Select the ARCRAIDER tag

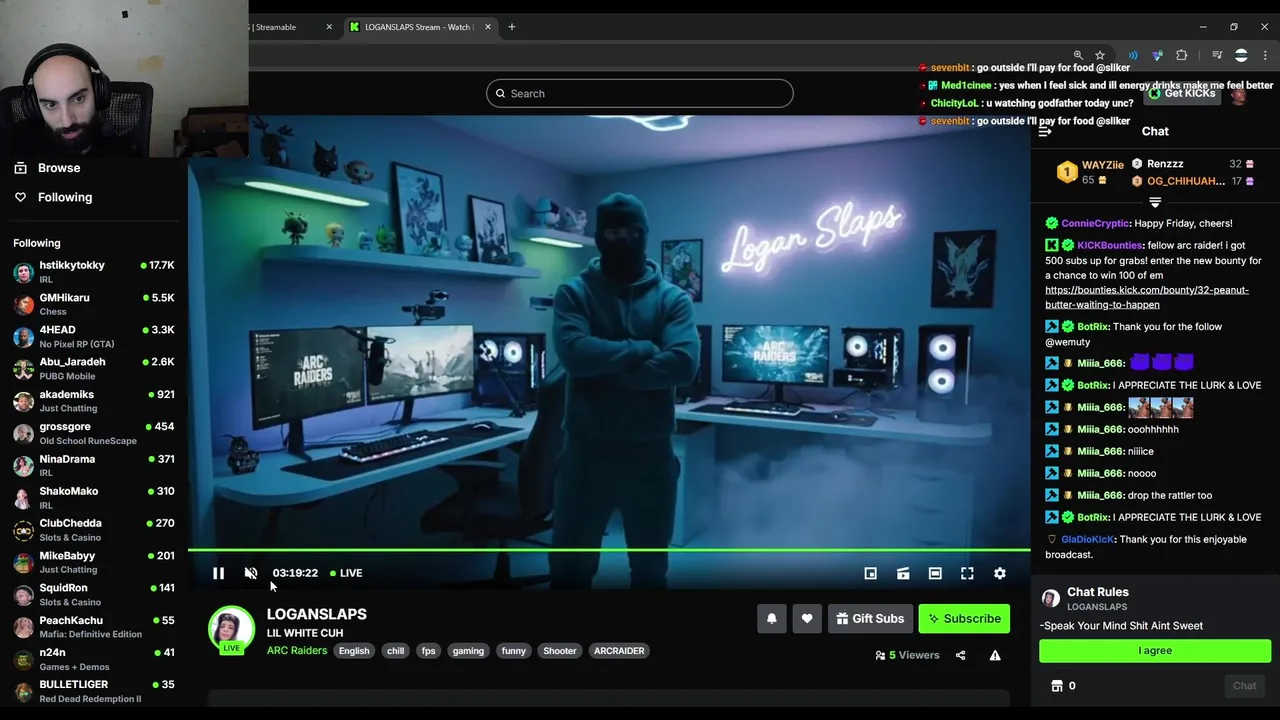pyautogui.click(x=619, y=651)
